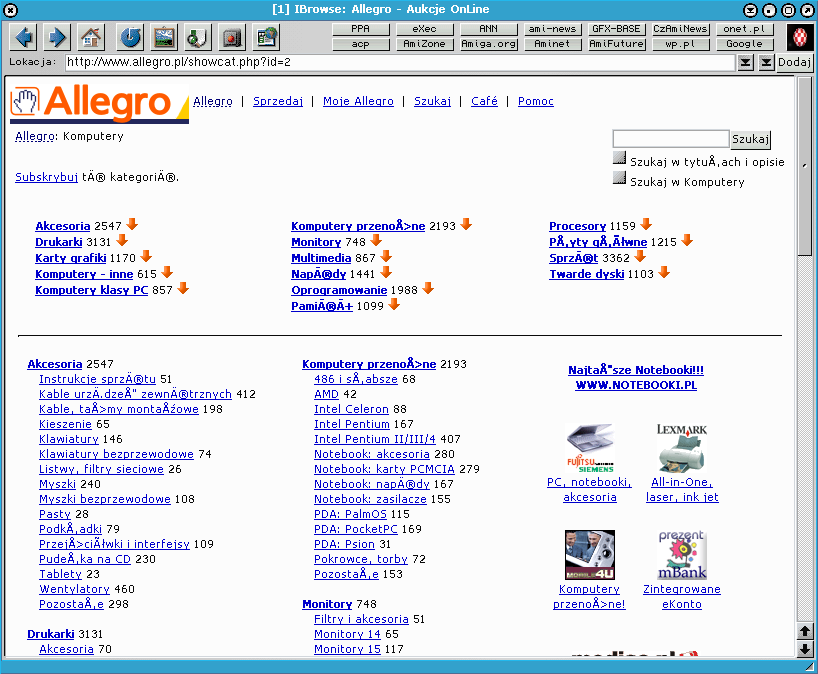The height and width of the screenshot is (674, 818).
Task: Toggle the 'Szukaj w tytułach i opisie' checkbox
Action: (x=619, y=158)
